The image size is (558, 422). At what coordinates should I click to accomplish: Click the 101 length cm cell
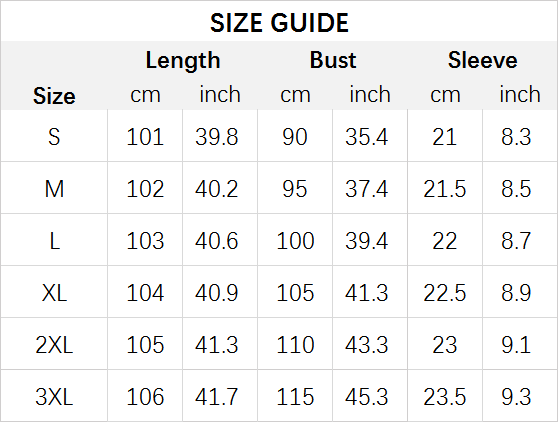[x=145, y=137]
